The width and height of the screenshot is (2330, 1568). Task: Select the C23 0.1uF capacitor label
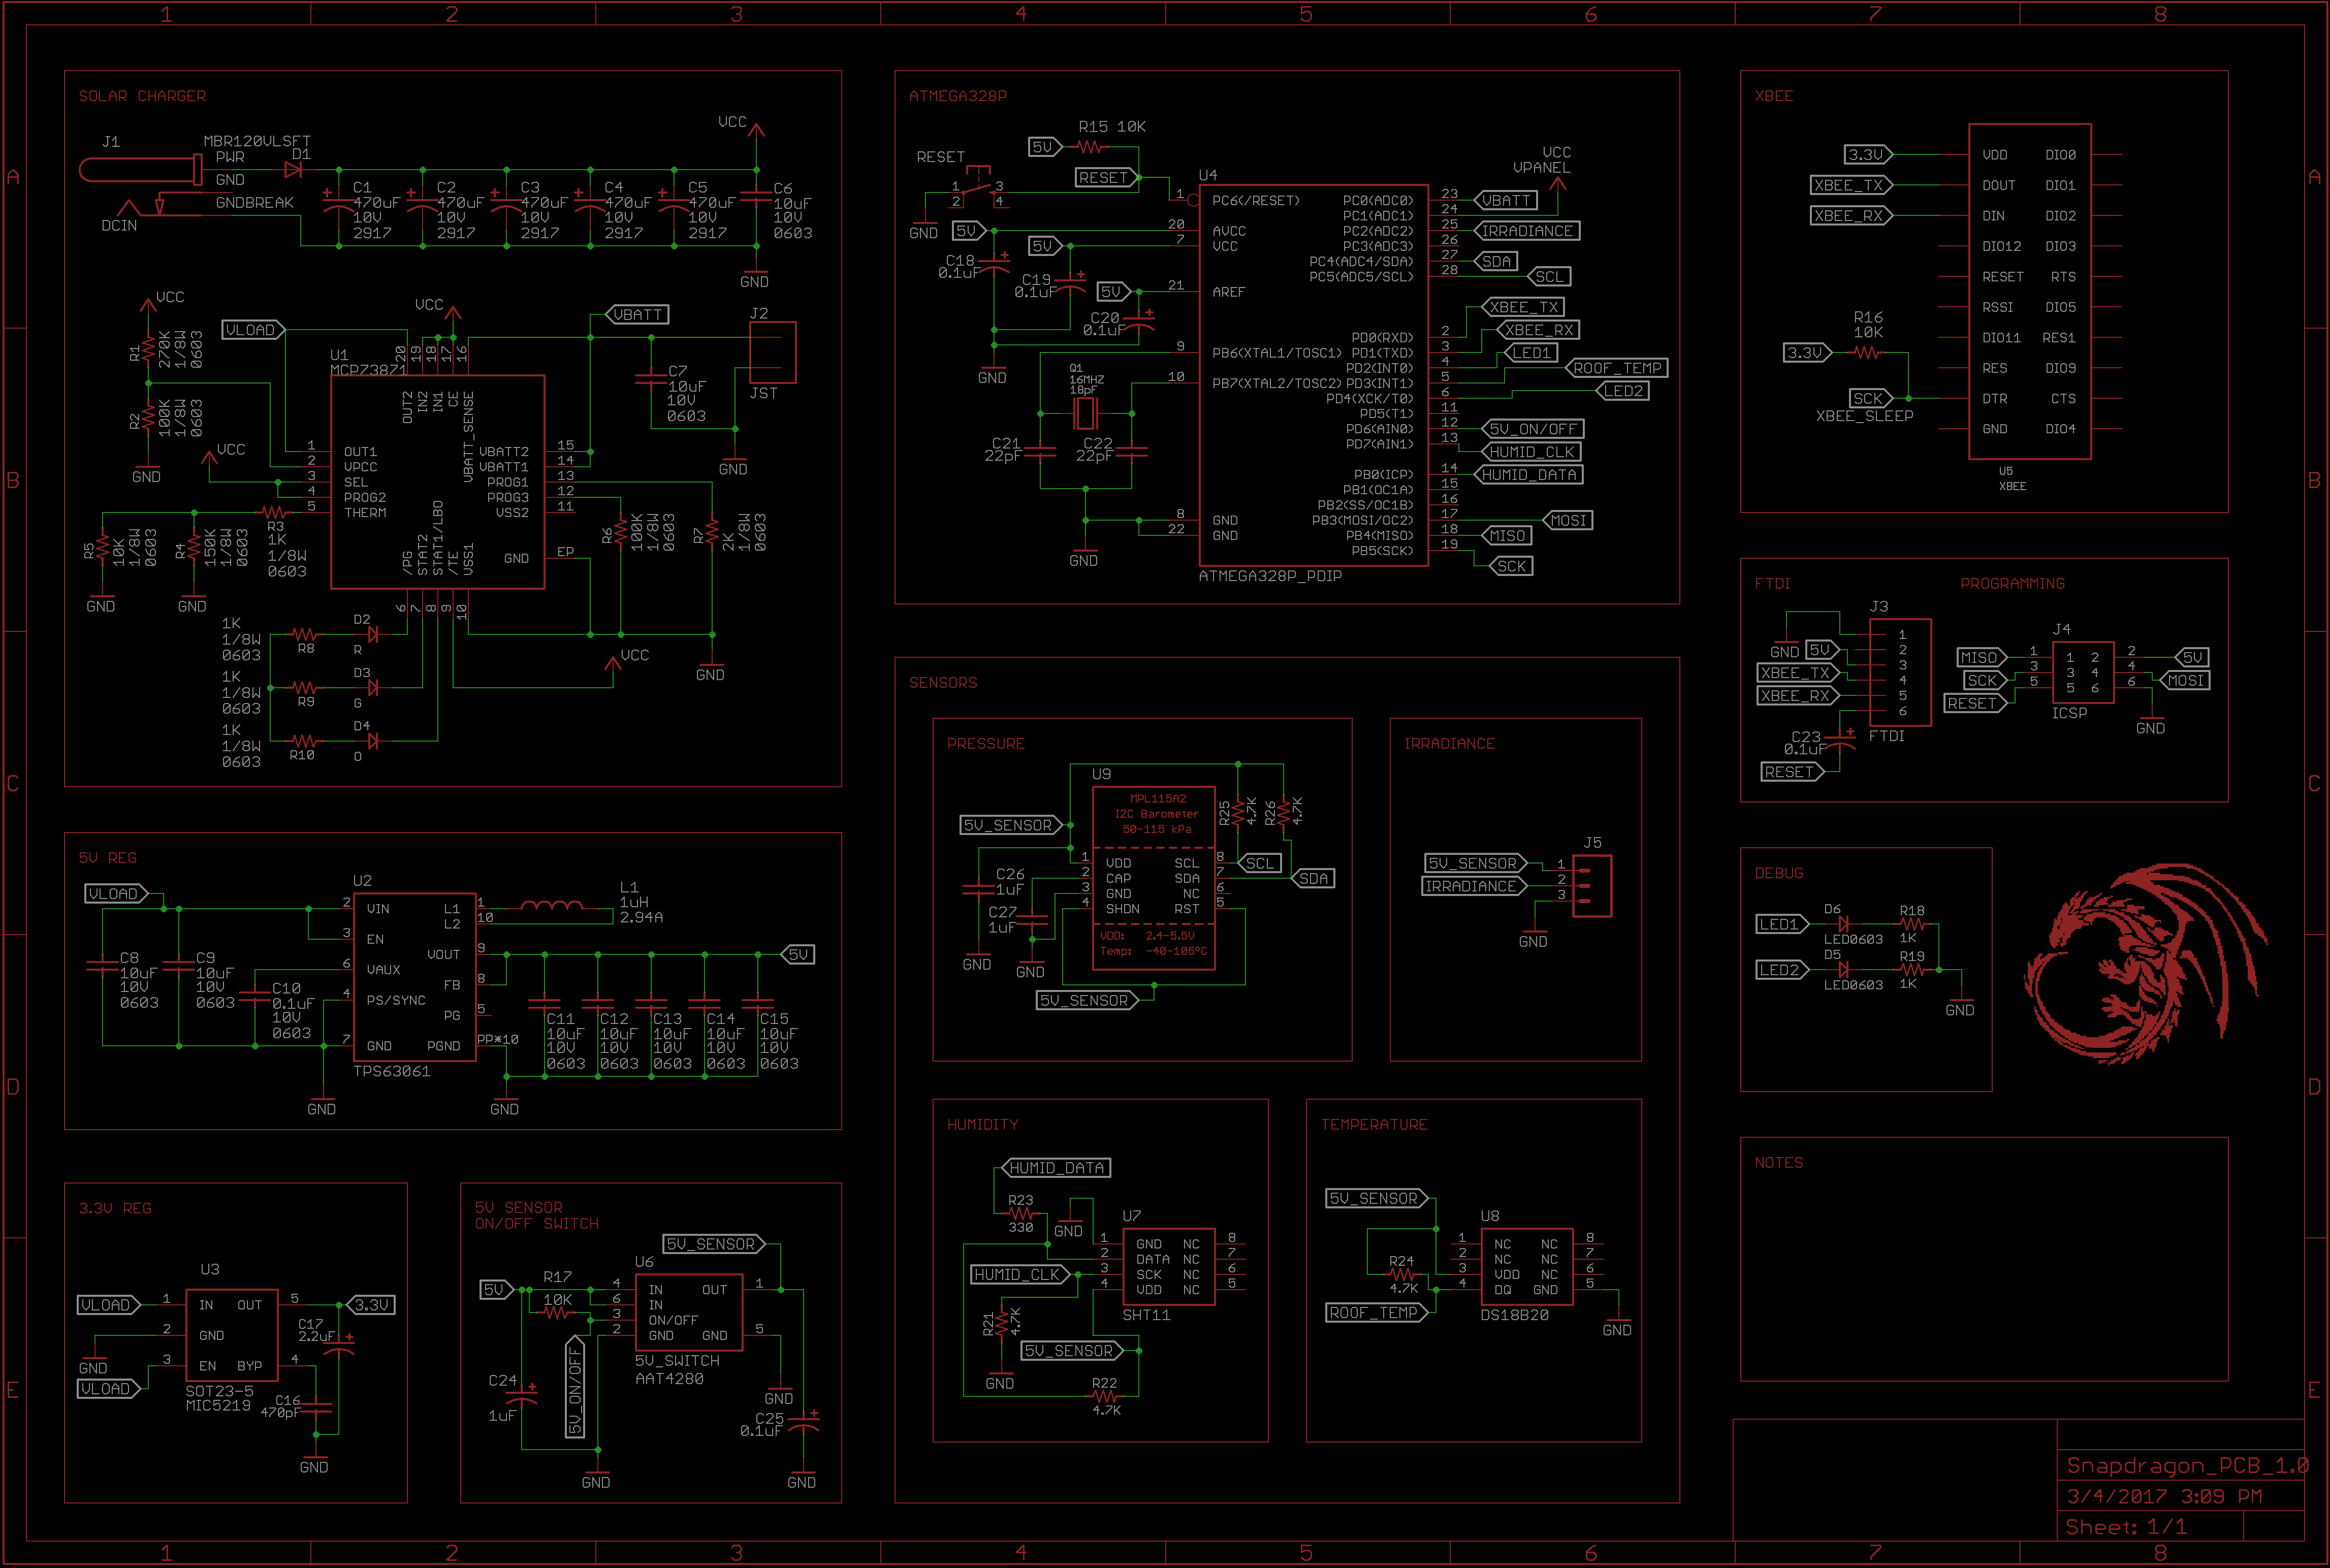pyautogui.click(x=1805, y=743)
